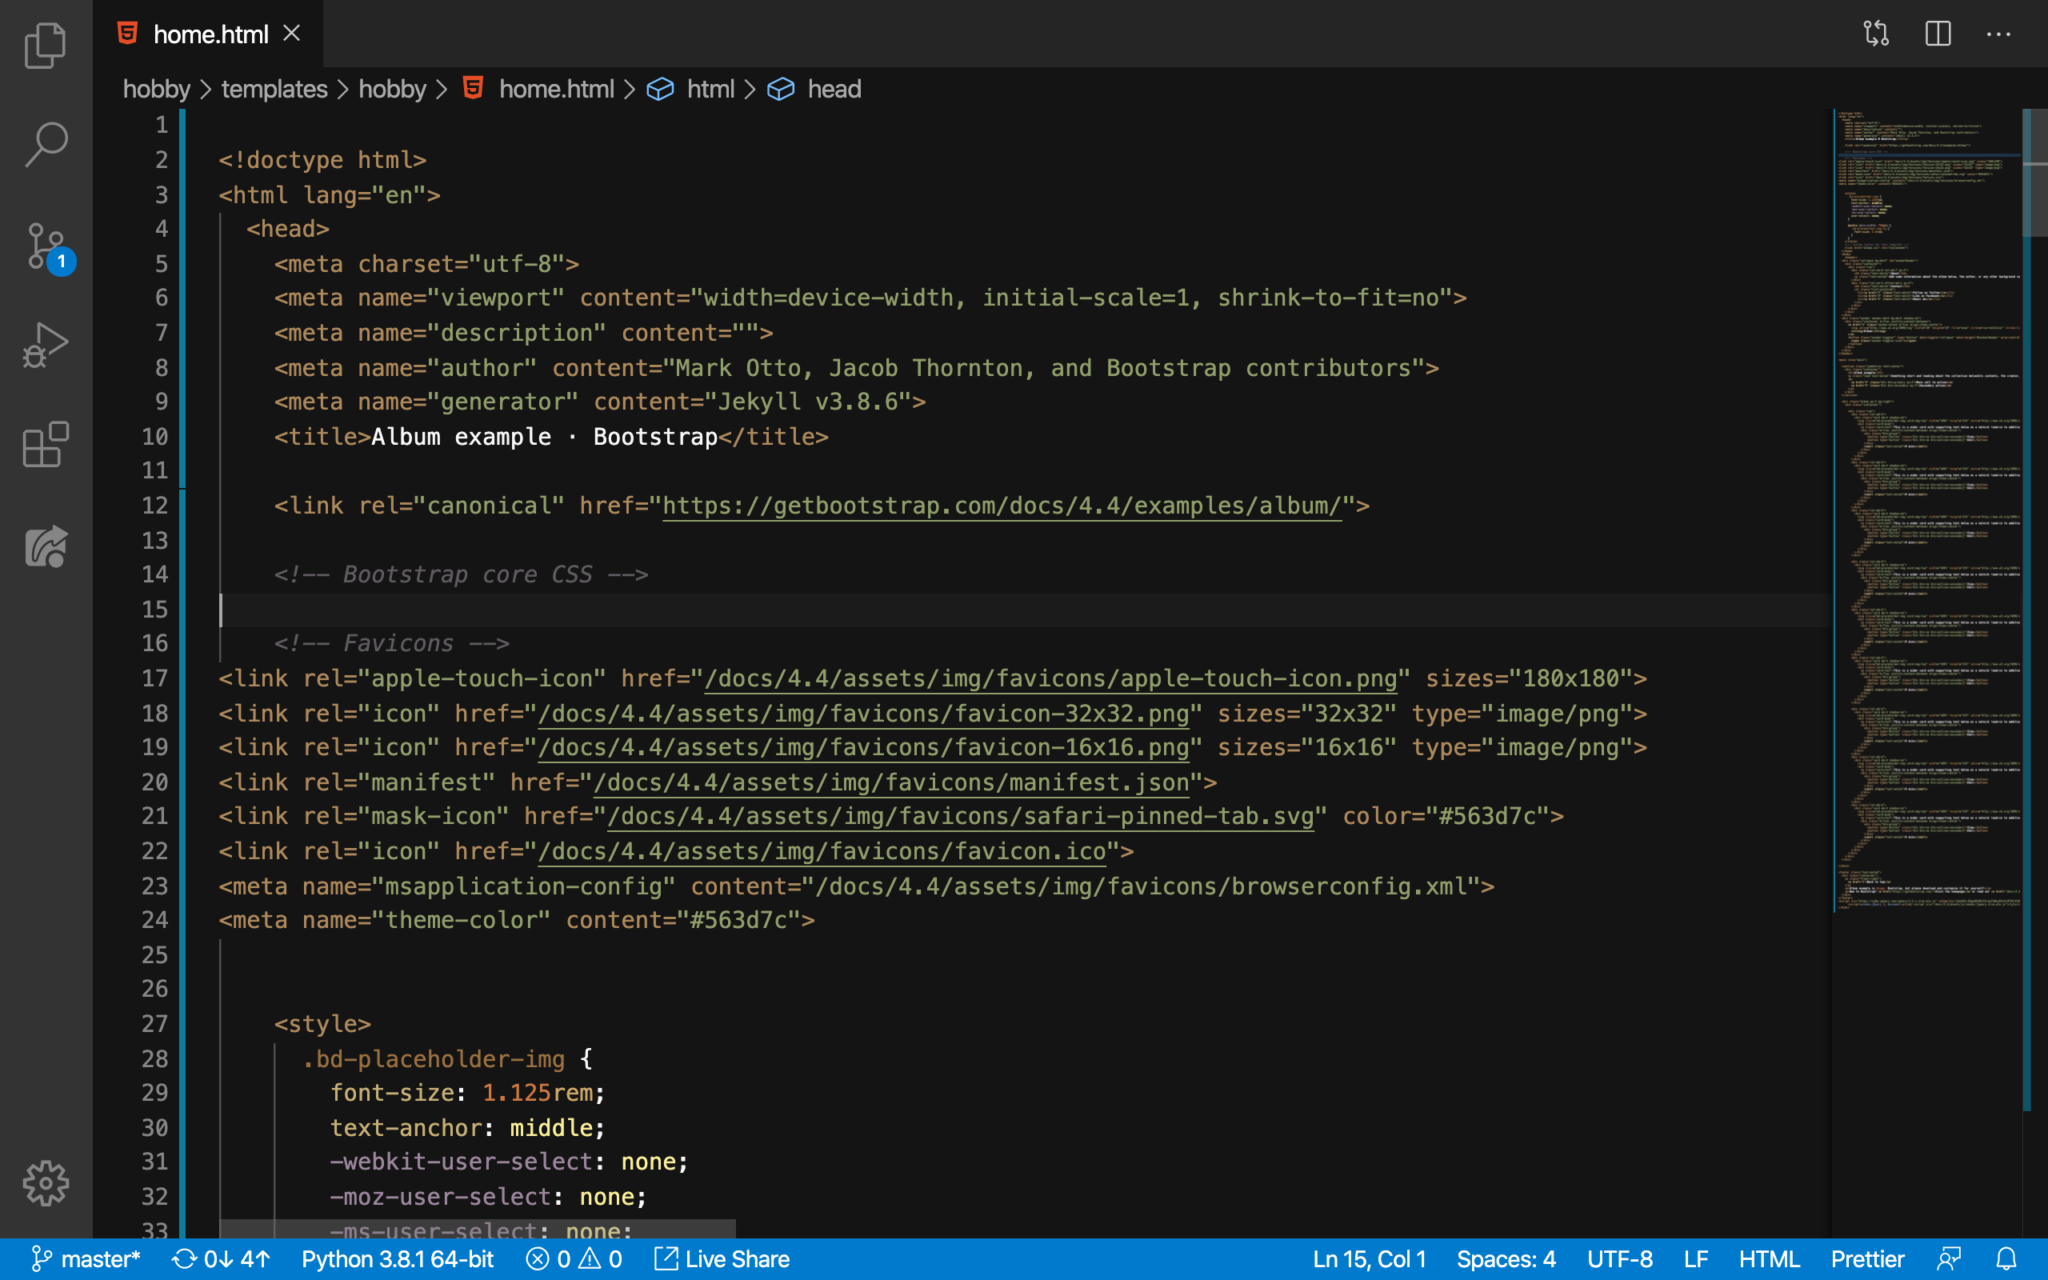This screenshot has width=2048, height=1280.
Task: Open the Manage gear icon
Action: click(x=45, y=1183)
